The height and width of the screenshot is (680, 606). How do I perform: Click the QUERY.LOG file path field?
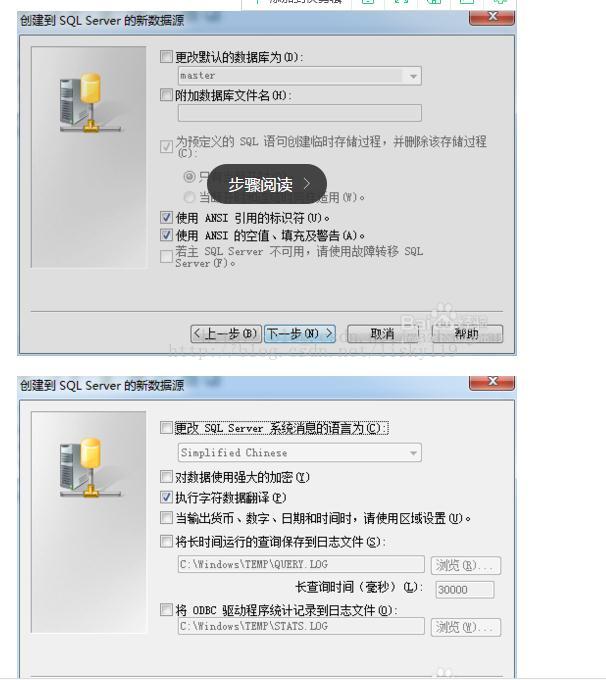click(x=301, y=564)
